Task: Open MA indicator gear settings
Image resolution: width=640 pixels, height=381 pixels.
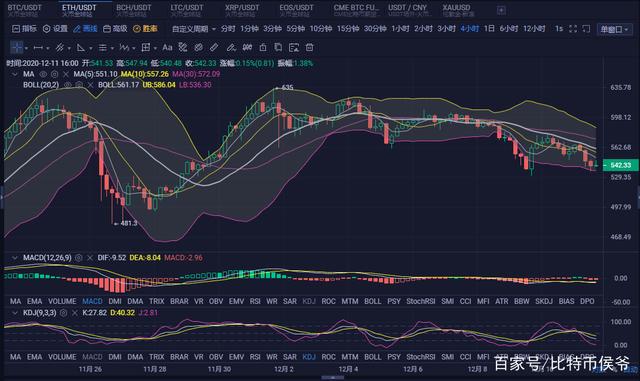Action: click(x=54, y=74)
